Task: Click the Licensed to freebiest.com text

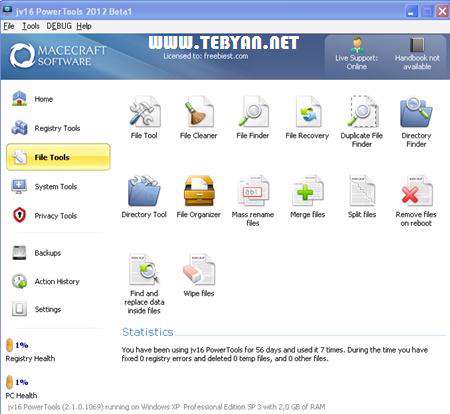Action: tap(206, 56)
